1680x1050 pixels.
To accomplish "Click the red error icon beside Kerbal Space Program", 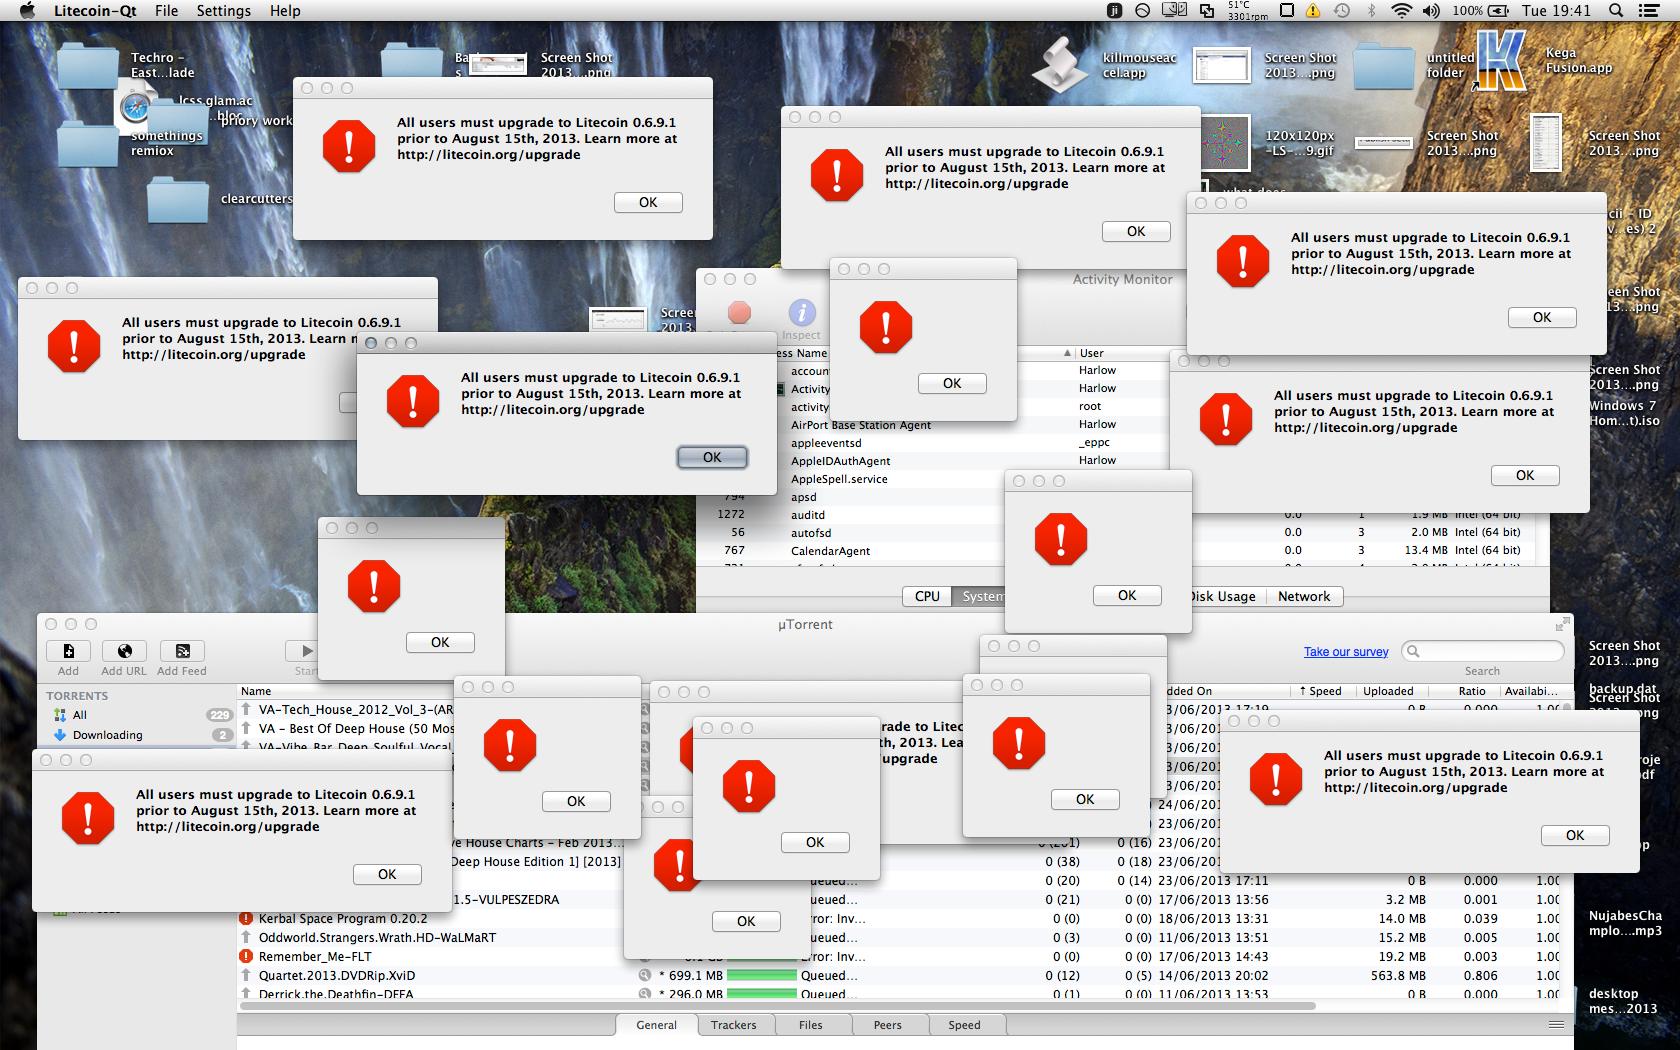I will click(246, 918).
